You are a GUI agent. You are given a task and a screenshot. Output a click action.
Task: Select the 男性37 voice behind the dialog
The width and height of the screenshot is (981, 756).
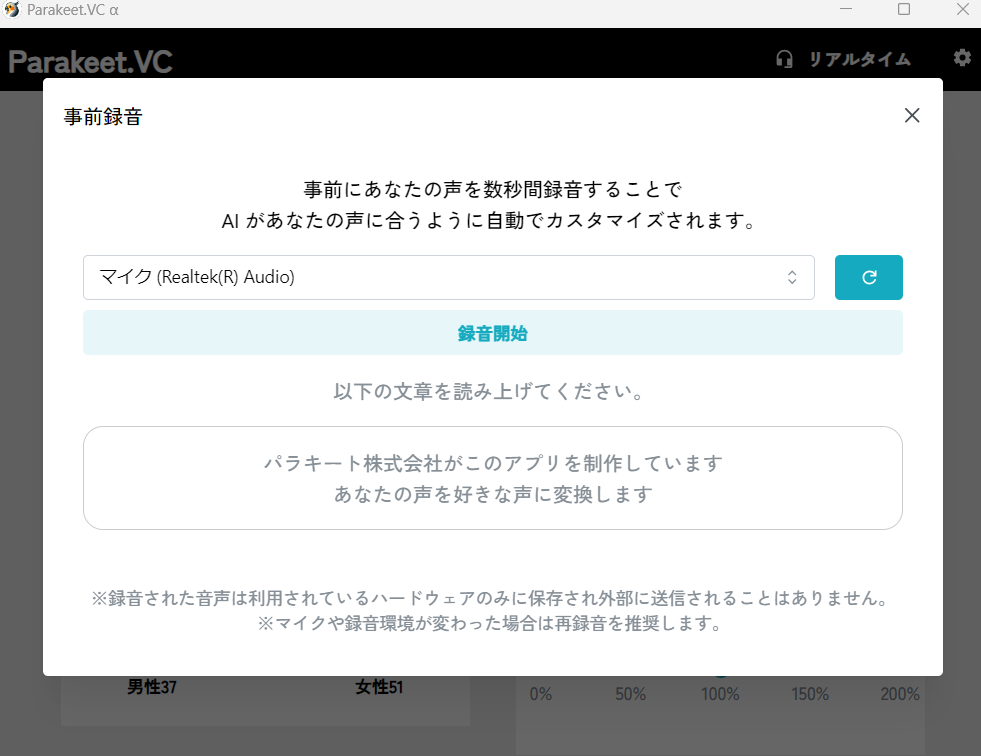152,687
